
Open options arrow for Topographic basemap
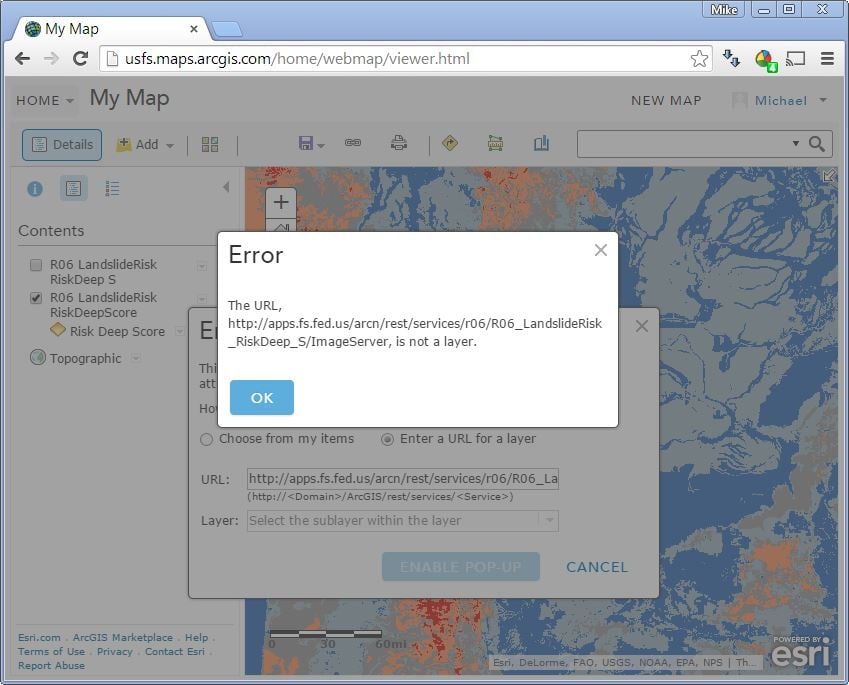tap(136, 358)
